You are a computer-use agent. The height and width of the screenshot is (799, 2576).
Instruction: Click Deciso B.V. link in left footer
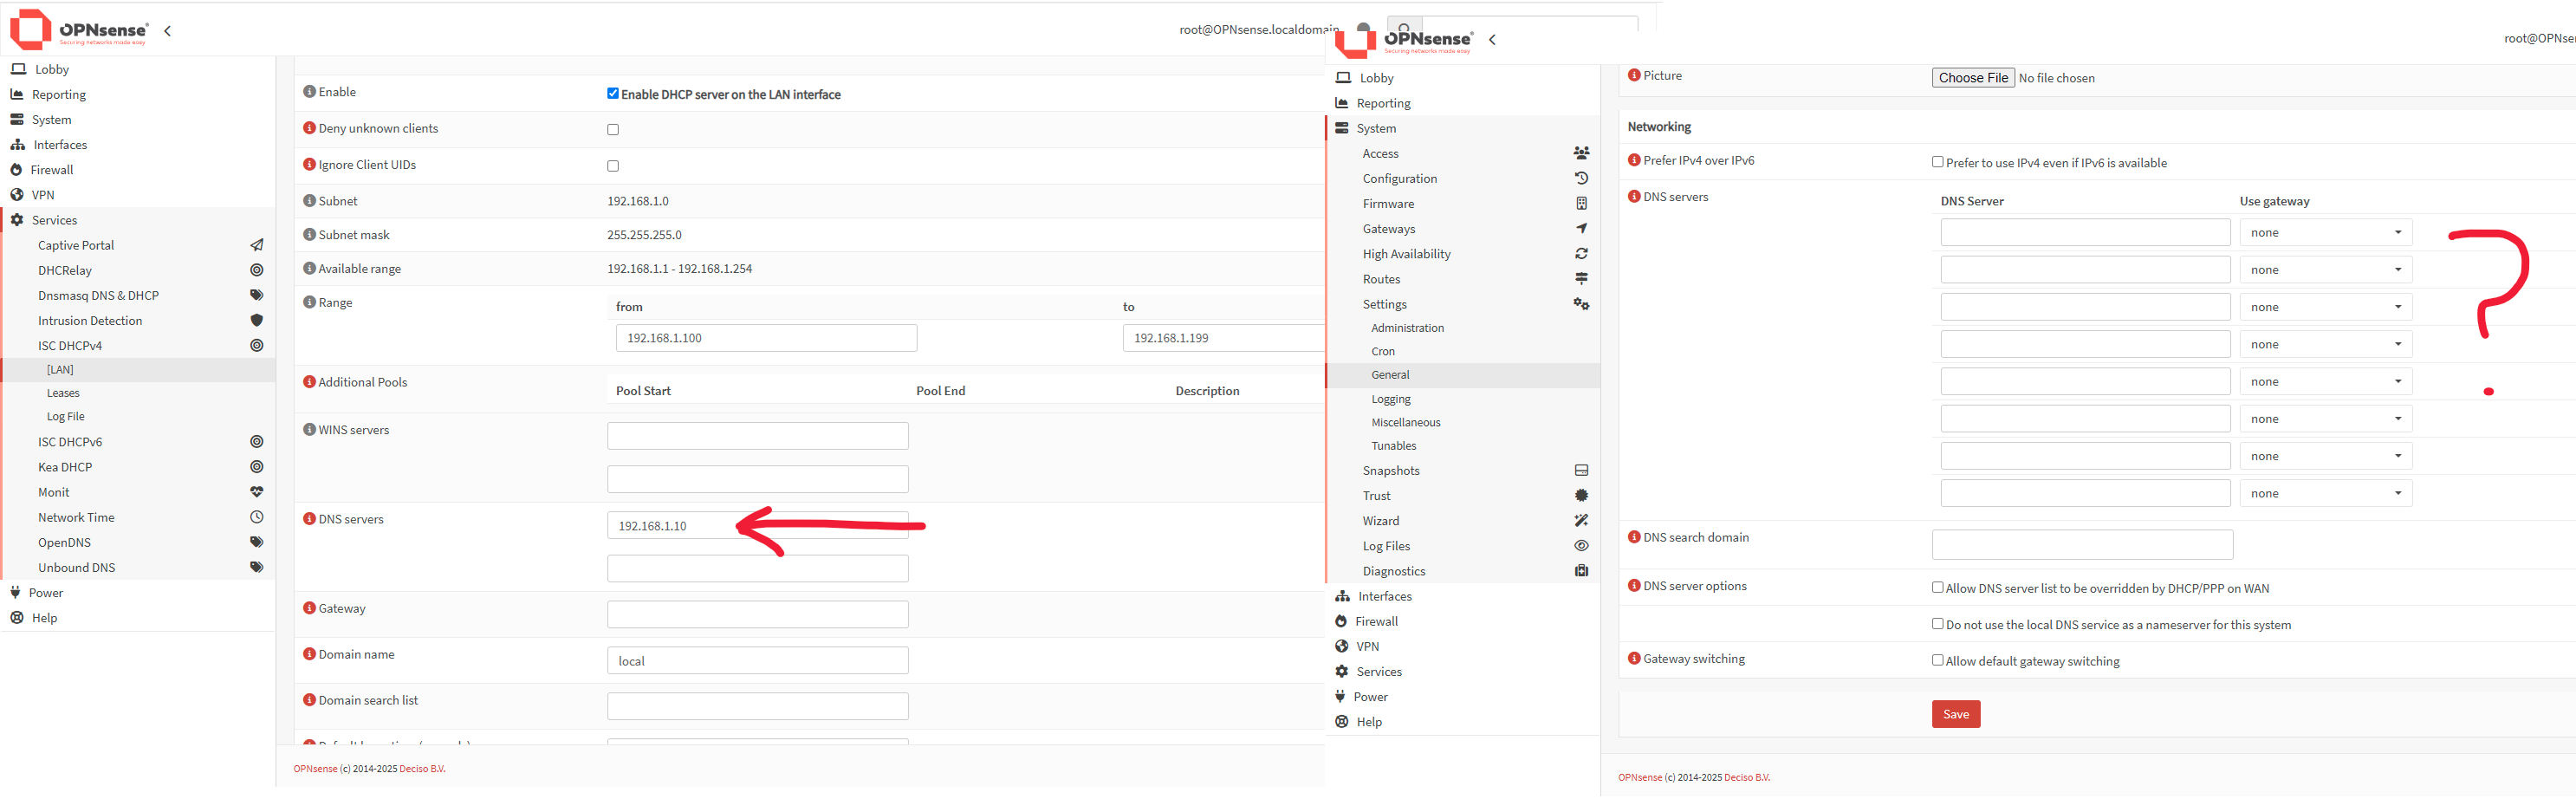point(422,769)
